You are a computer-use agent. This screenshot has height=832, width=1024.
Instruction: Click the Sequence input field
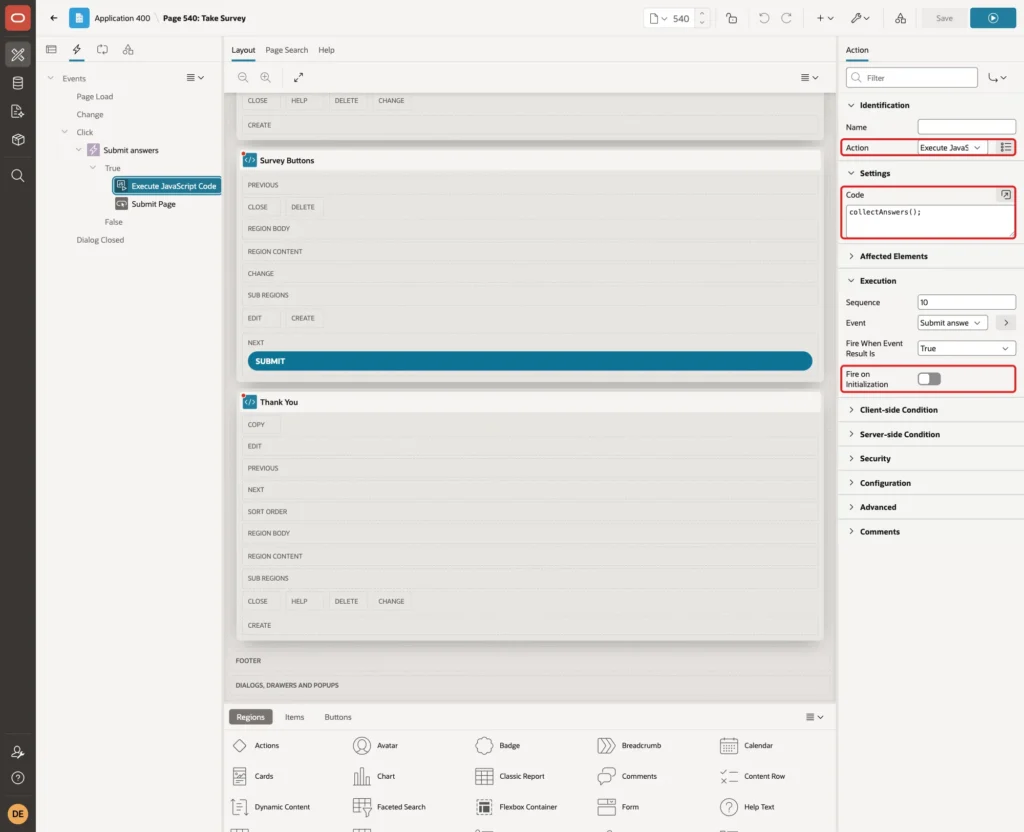pos(966,302)
